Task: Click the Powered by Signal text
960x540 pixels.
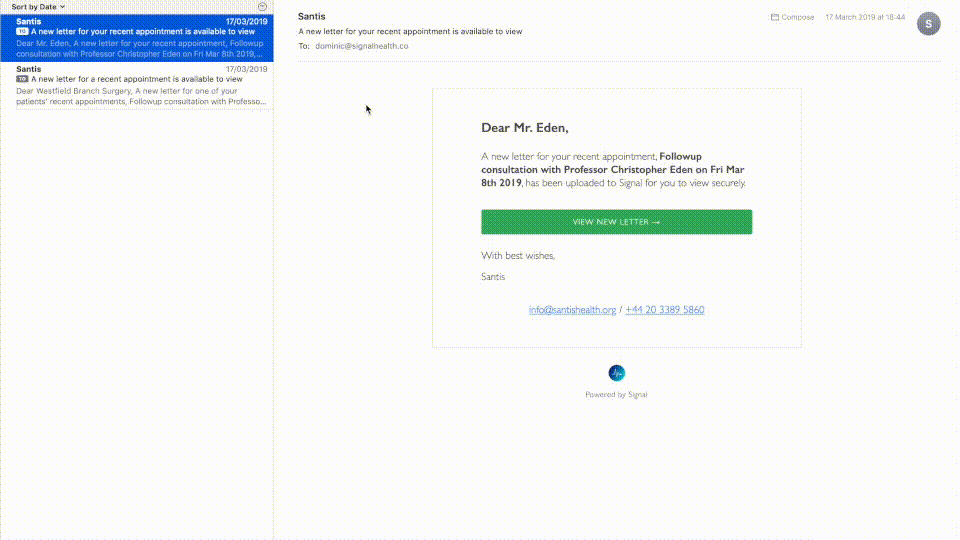Action: tap(617, 395)
